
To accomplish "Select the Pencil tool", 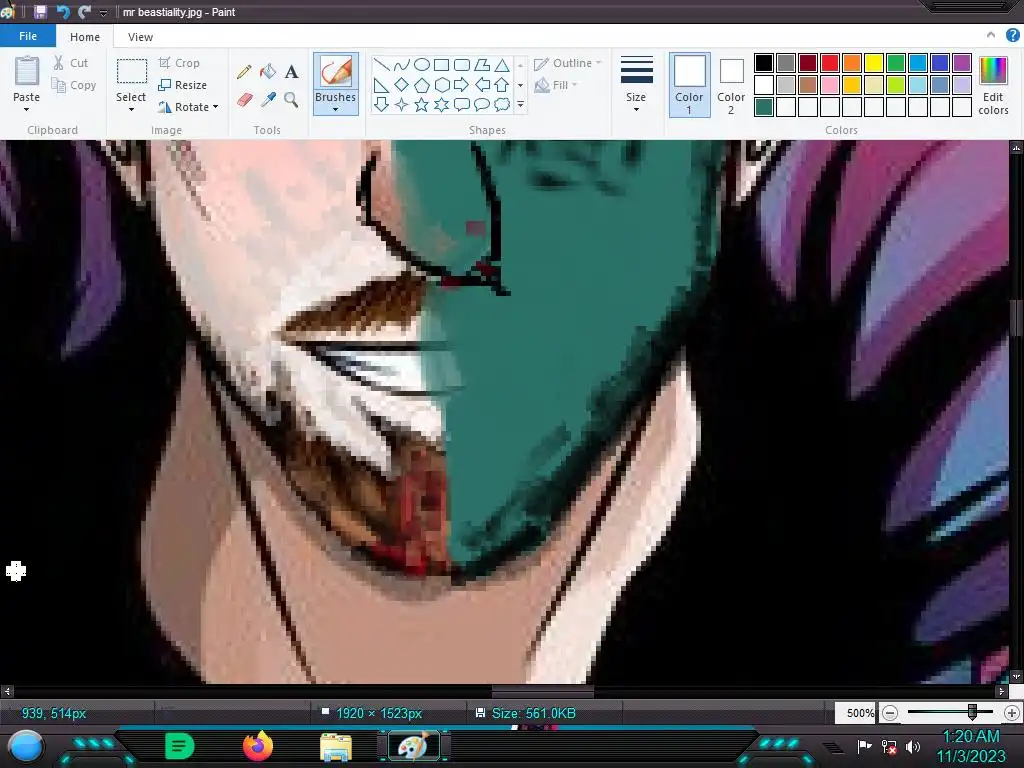I will [x=244, y=71].
